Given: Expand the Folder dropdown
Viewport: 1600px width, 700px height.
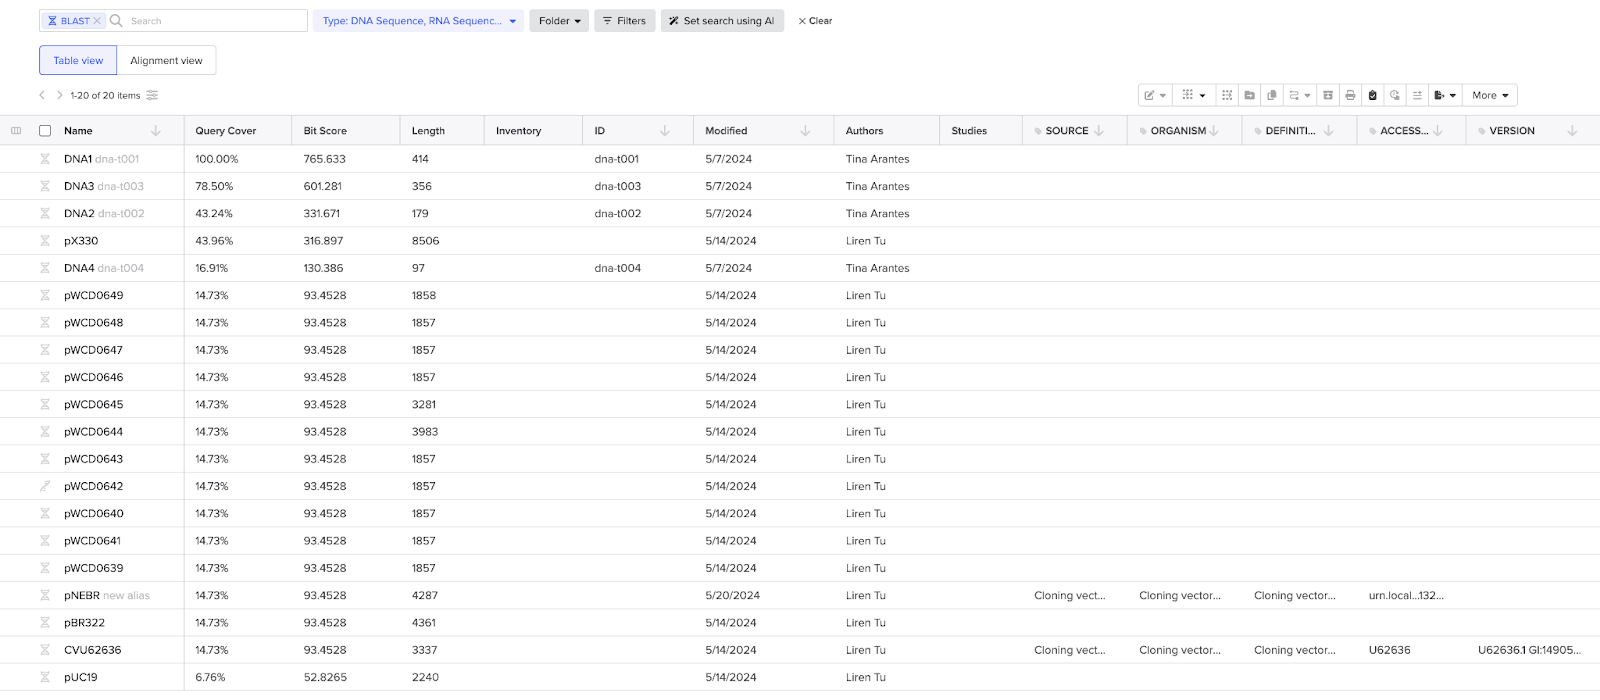Looking at the screenshot, I should point(559,21).
